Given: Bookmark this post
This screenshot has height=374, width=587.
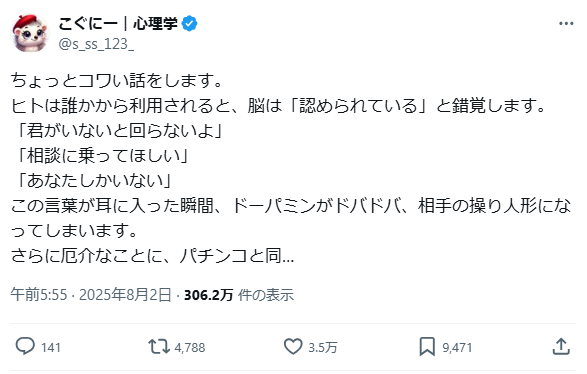Looking at the screenshot, I should (427, 346).
